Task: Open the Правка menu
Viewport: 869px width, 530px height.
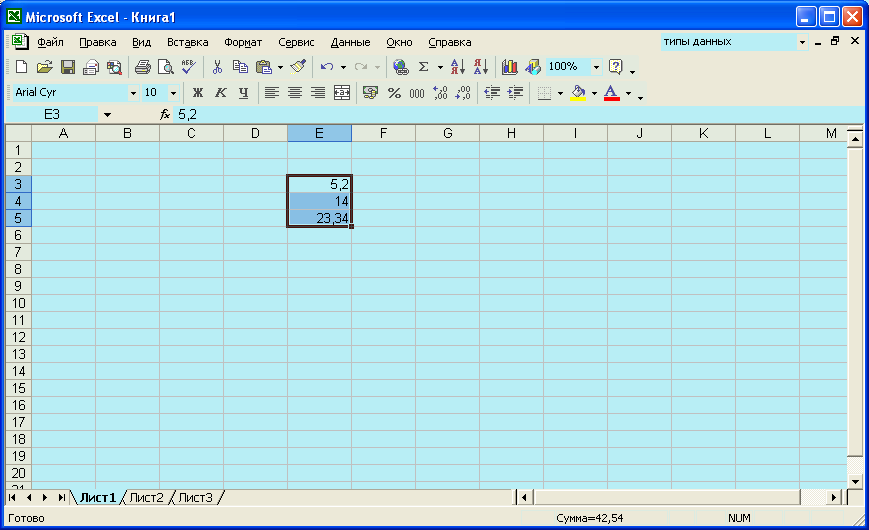Action: click(x=98, y=42)
